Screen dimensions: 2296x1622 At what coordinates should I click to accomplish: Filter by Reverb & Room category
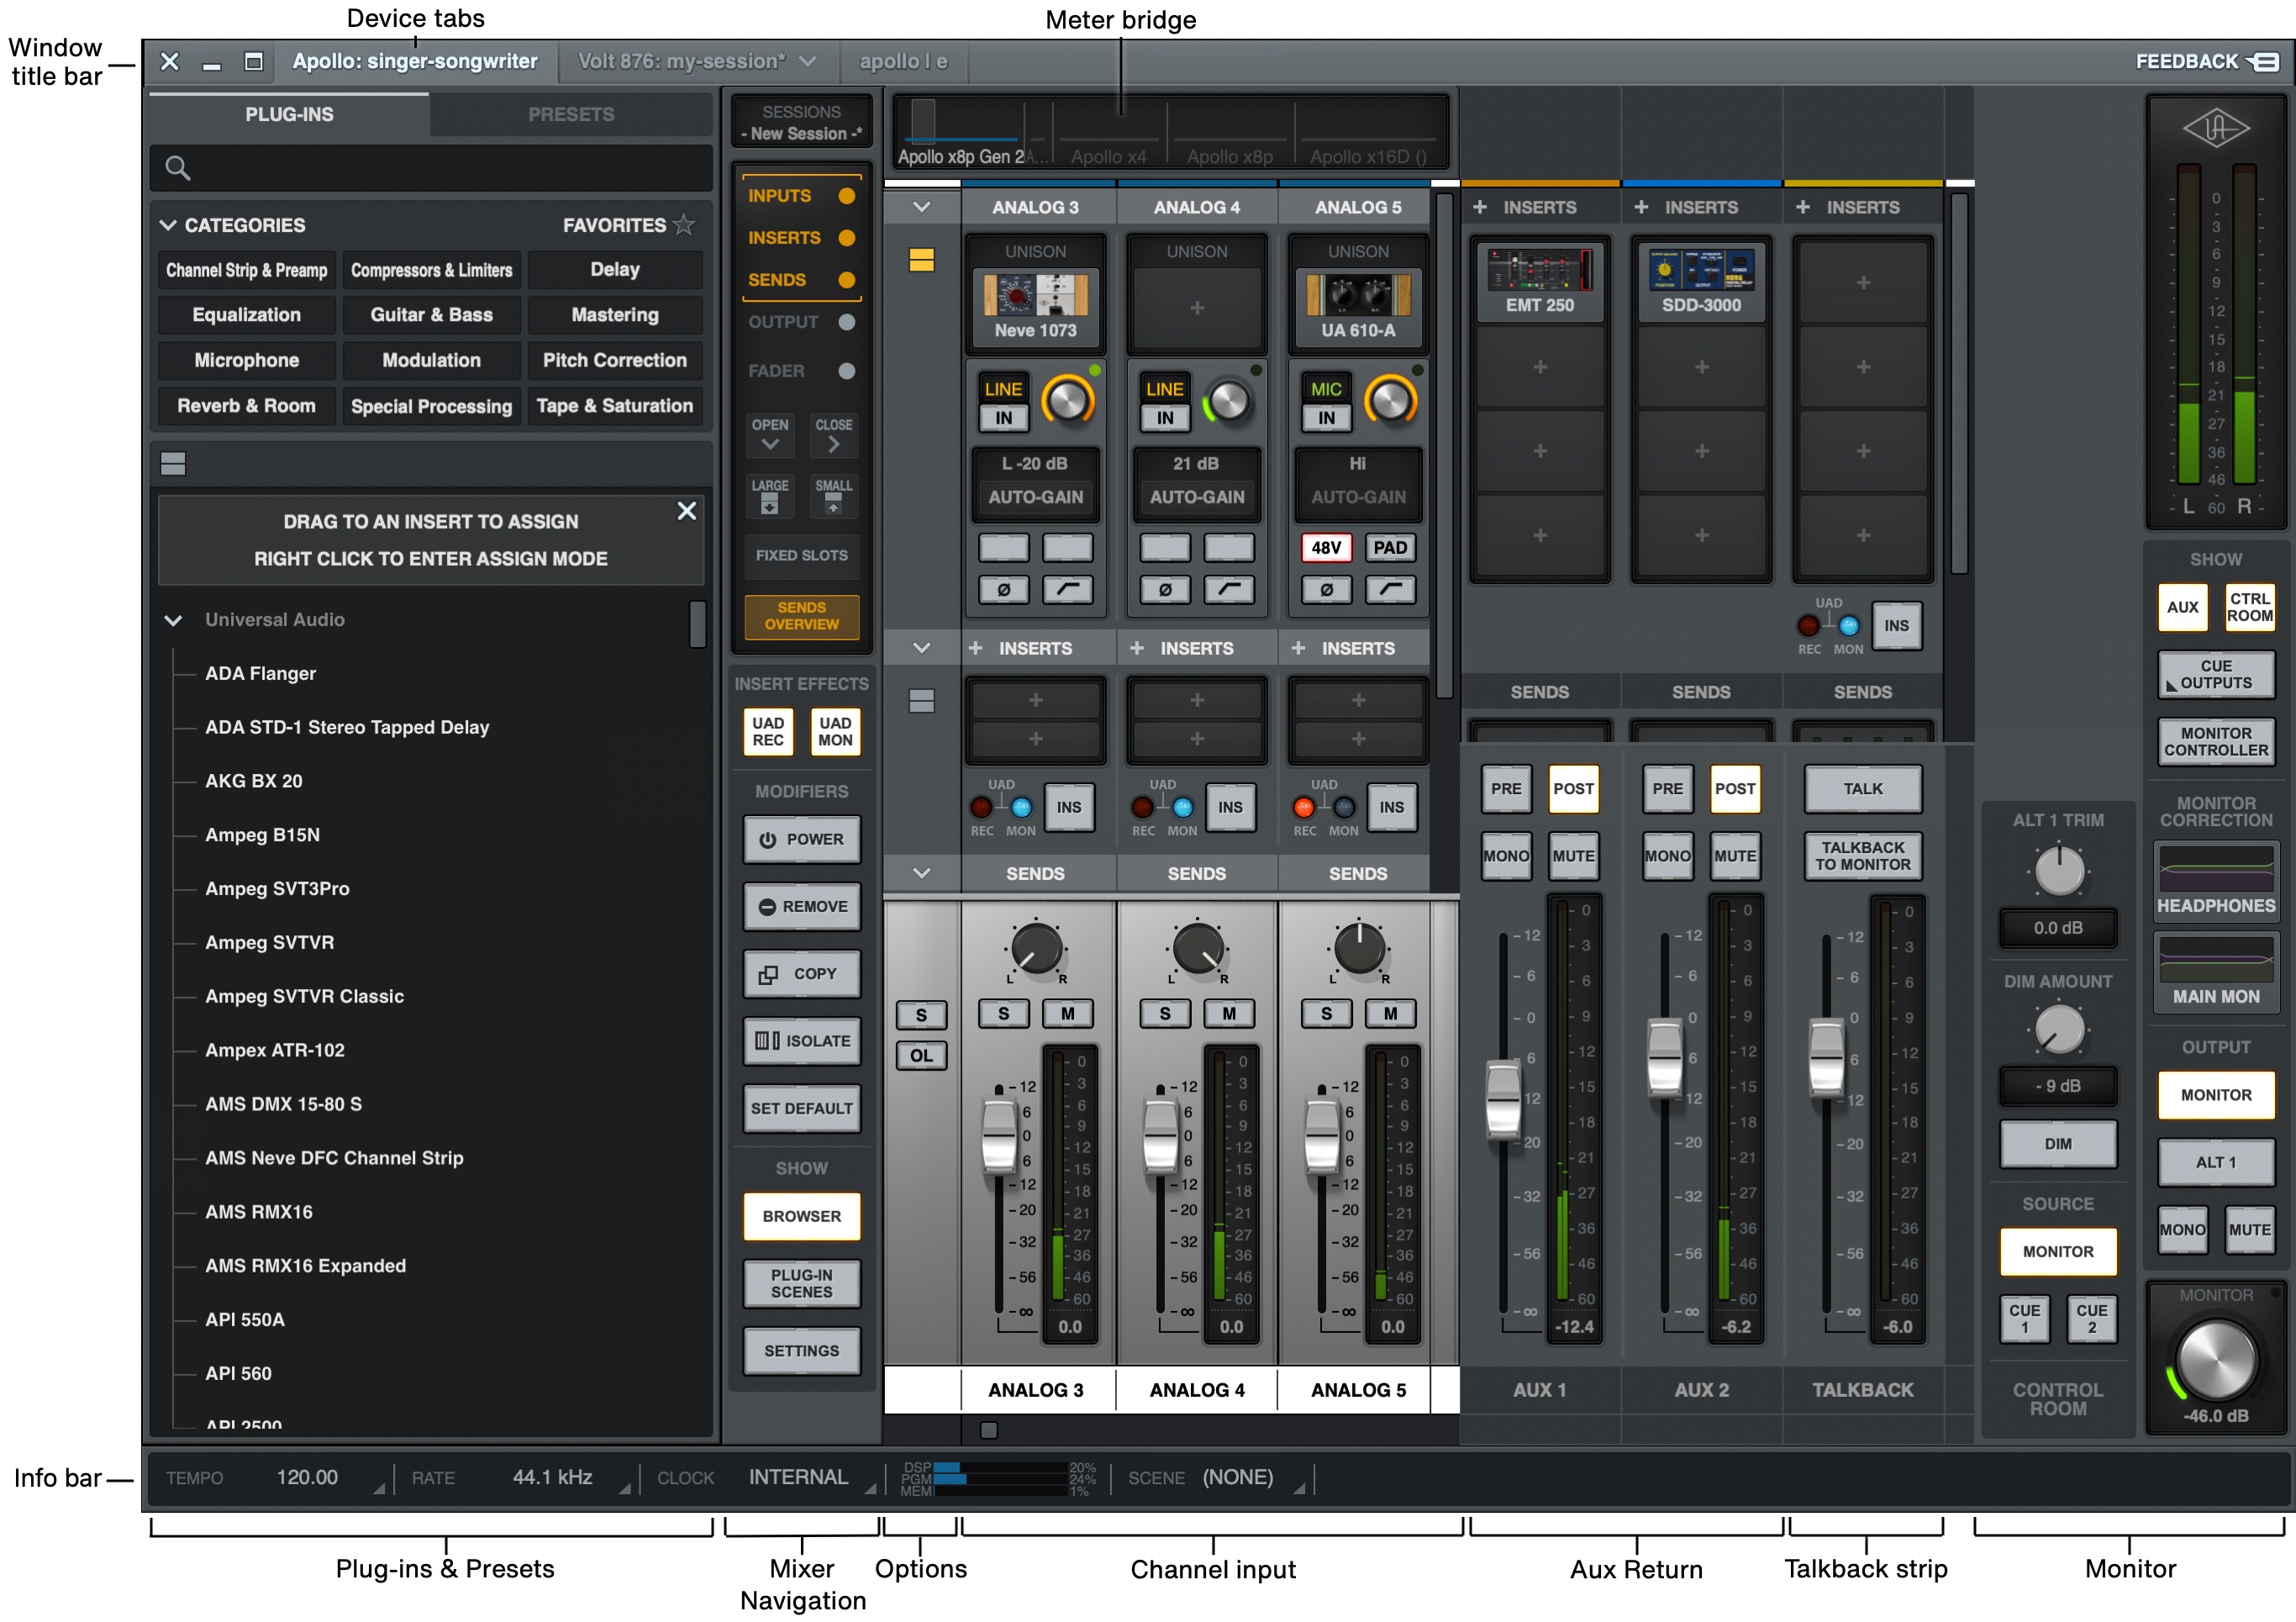246,405
